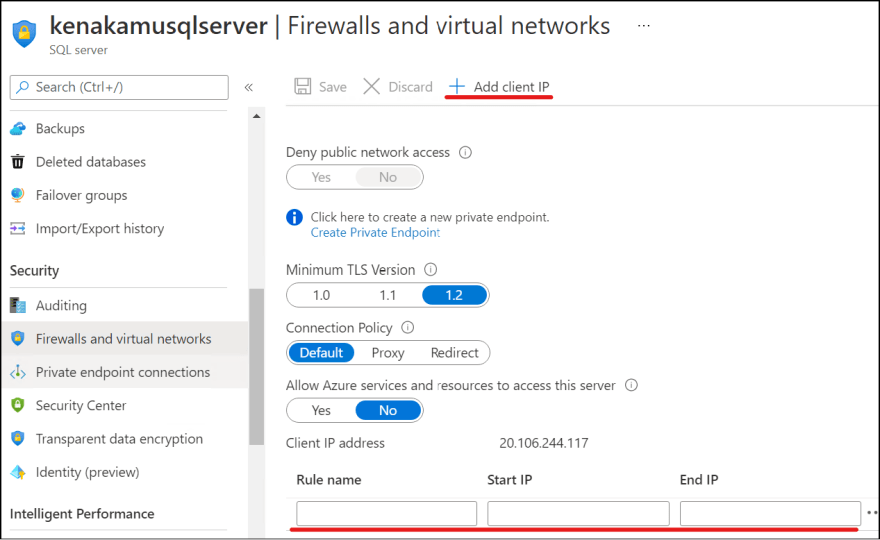Choose Redirect connection policy
Screen dimensions: 880x540
[x=455, y=353]
